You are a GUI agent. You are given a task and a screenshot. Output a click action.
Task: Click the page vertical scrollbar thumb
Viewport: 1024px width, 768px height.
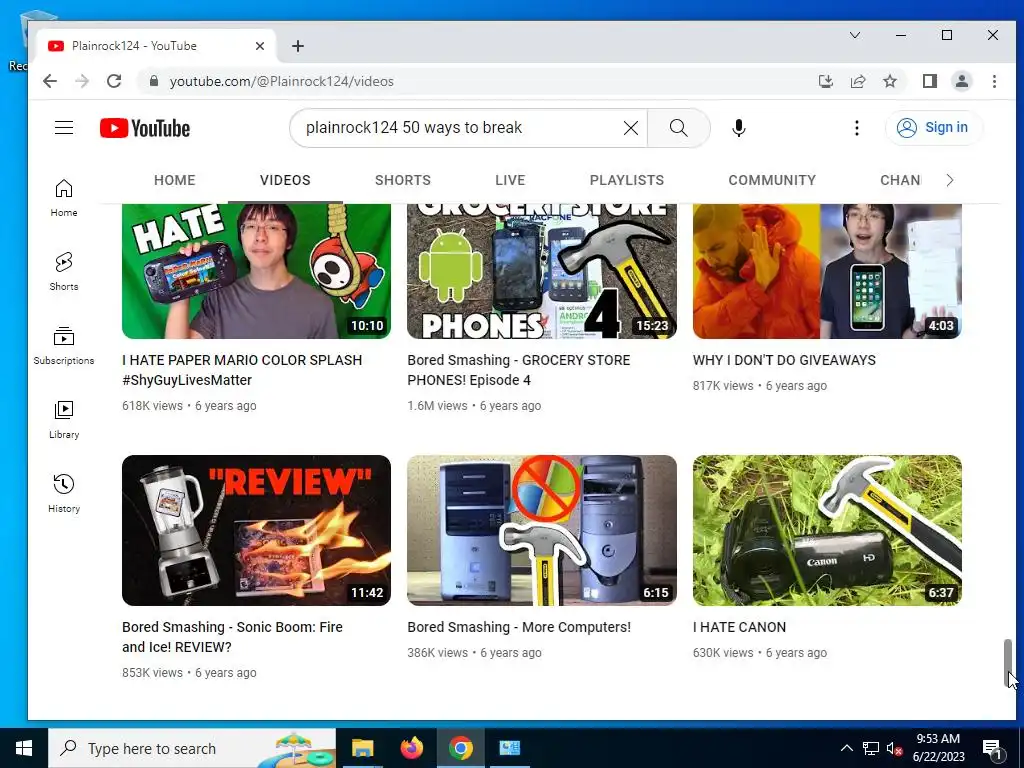(1008, 663)
